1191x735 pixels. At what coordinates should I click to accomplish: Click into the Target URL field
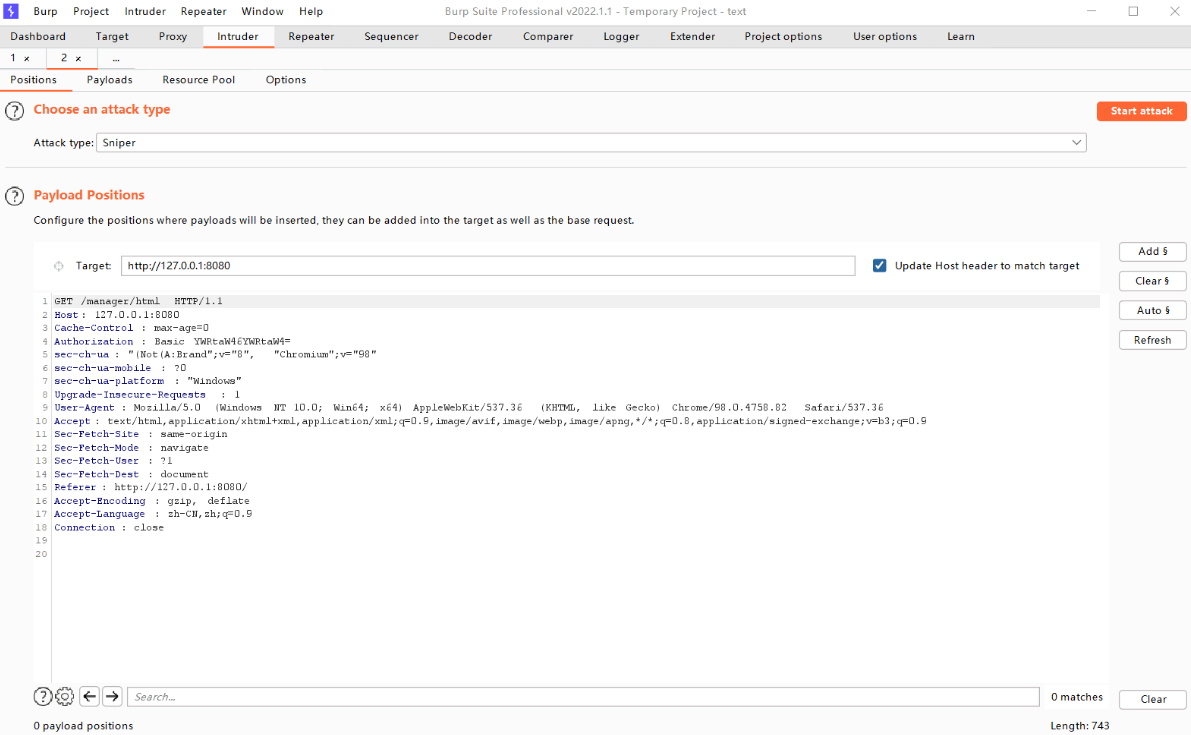(488, 266)
